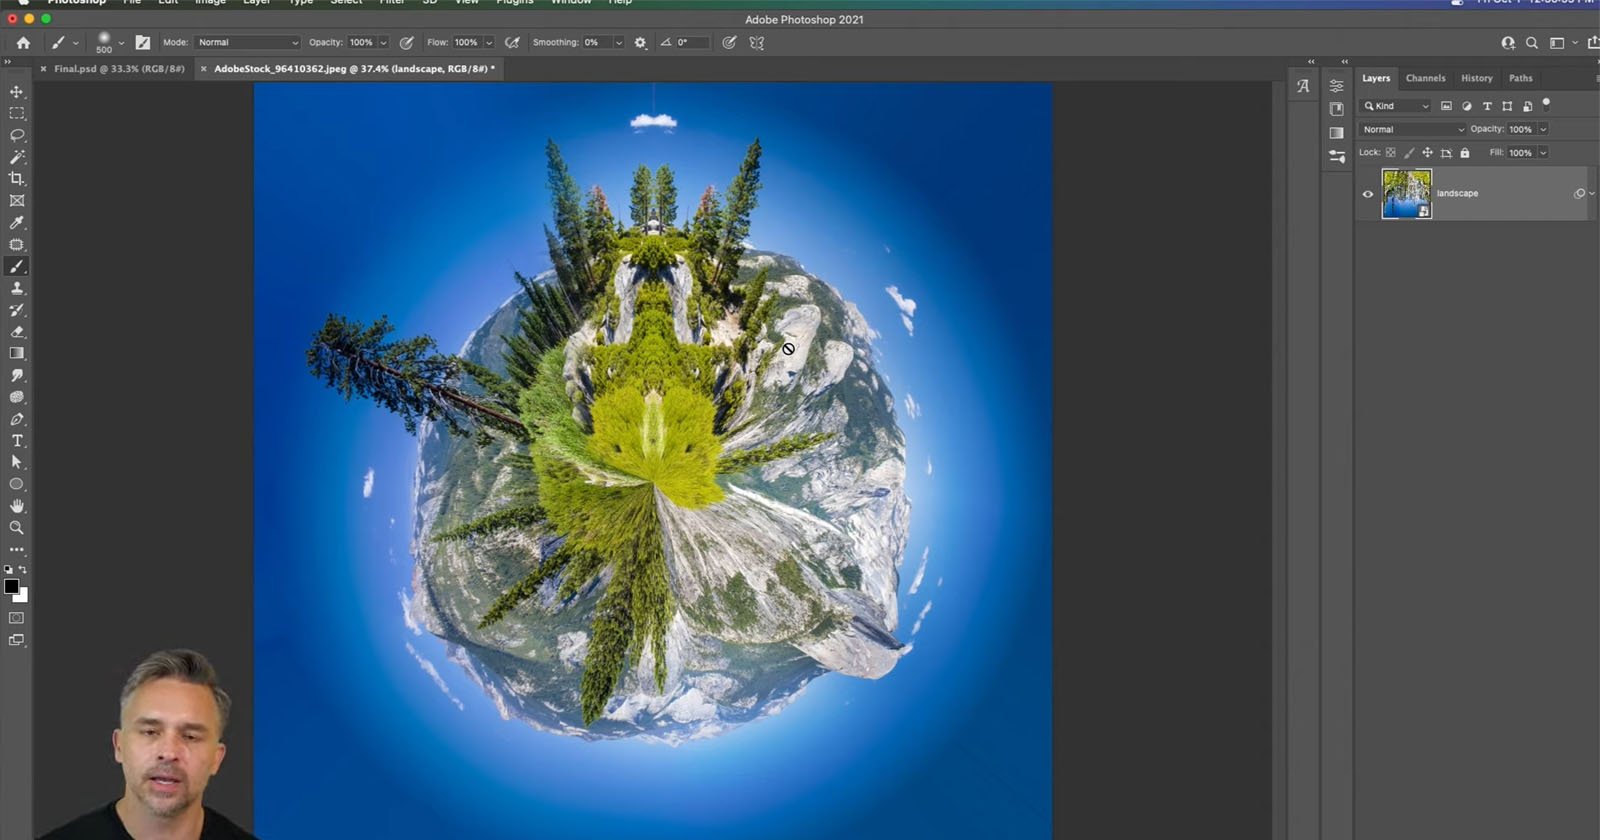
Task: Switch to the History tab
Action: click(x=1476, y=78)
